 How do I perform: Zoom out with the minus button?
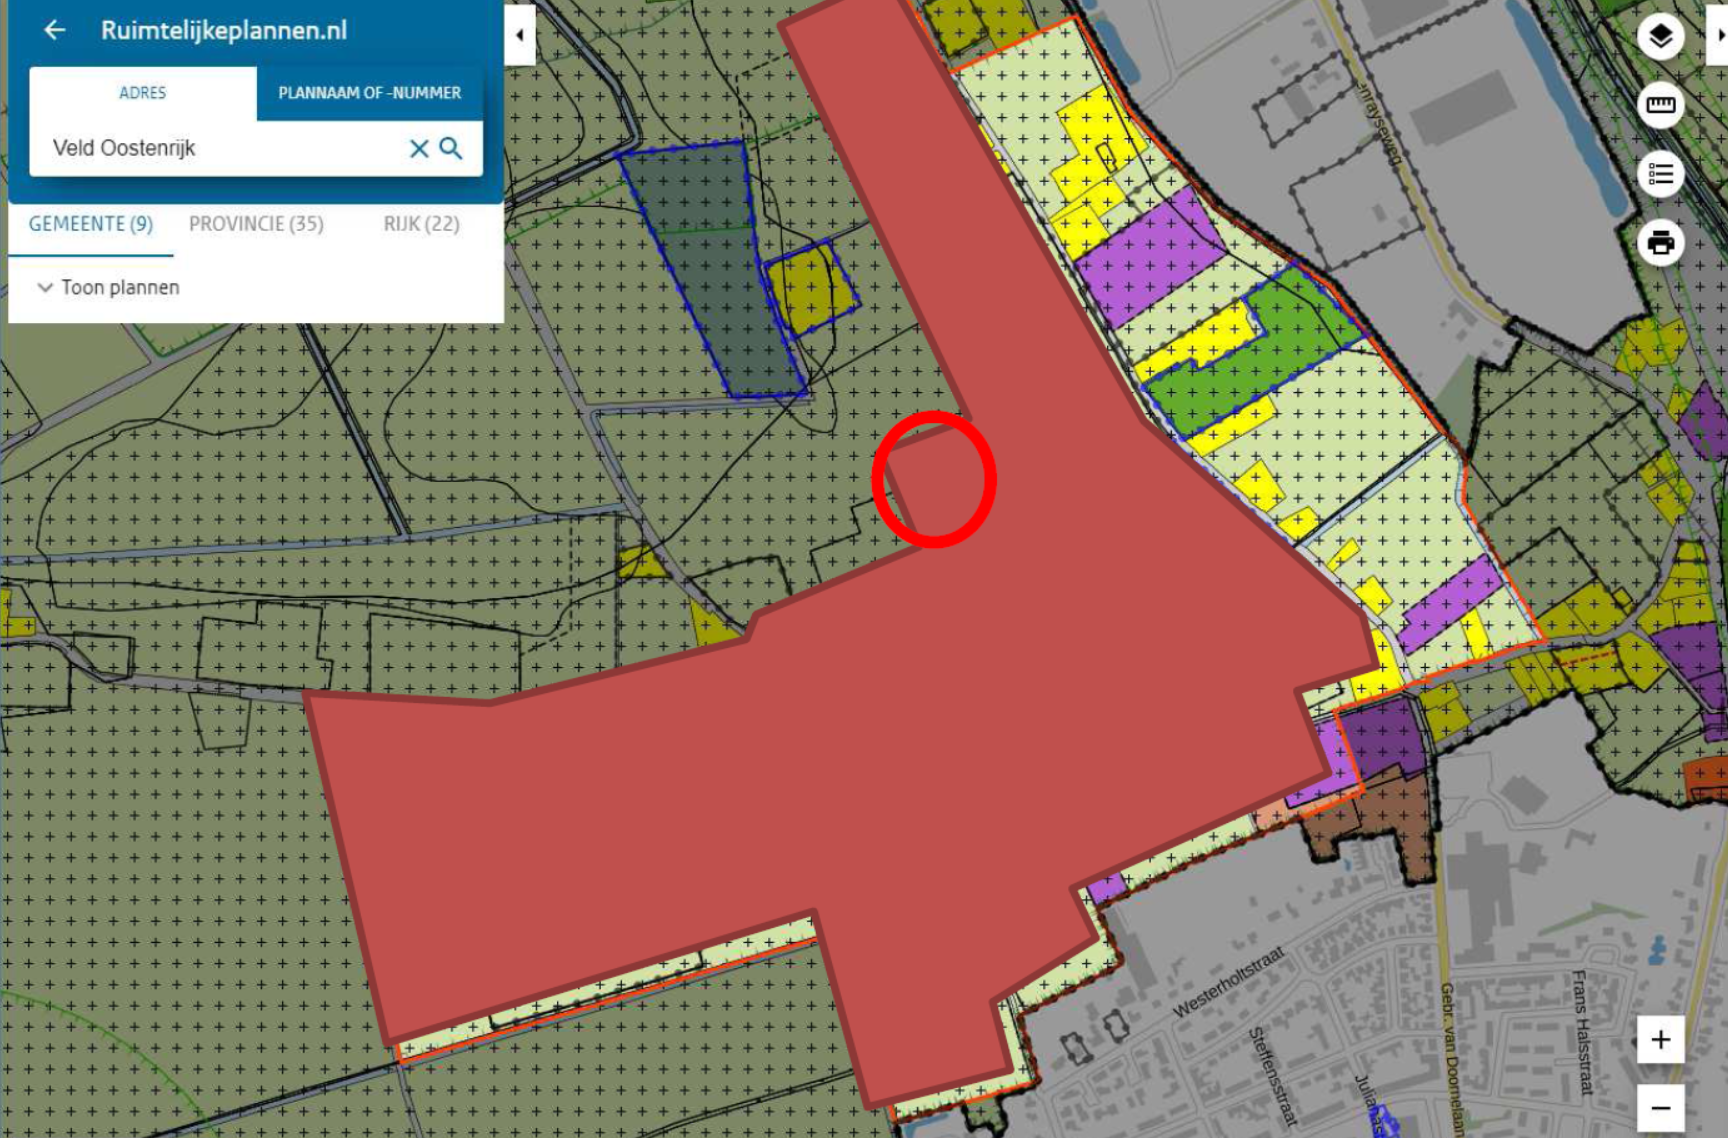pos(1660,1108)
